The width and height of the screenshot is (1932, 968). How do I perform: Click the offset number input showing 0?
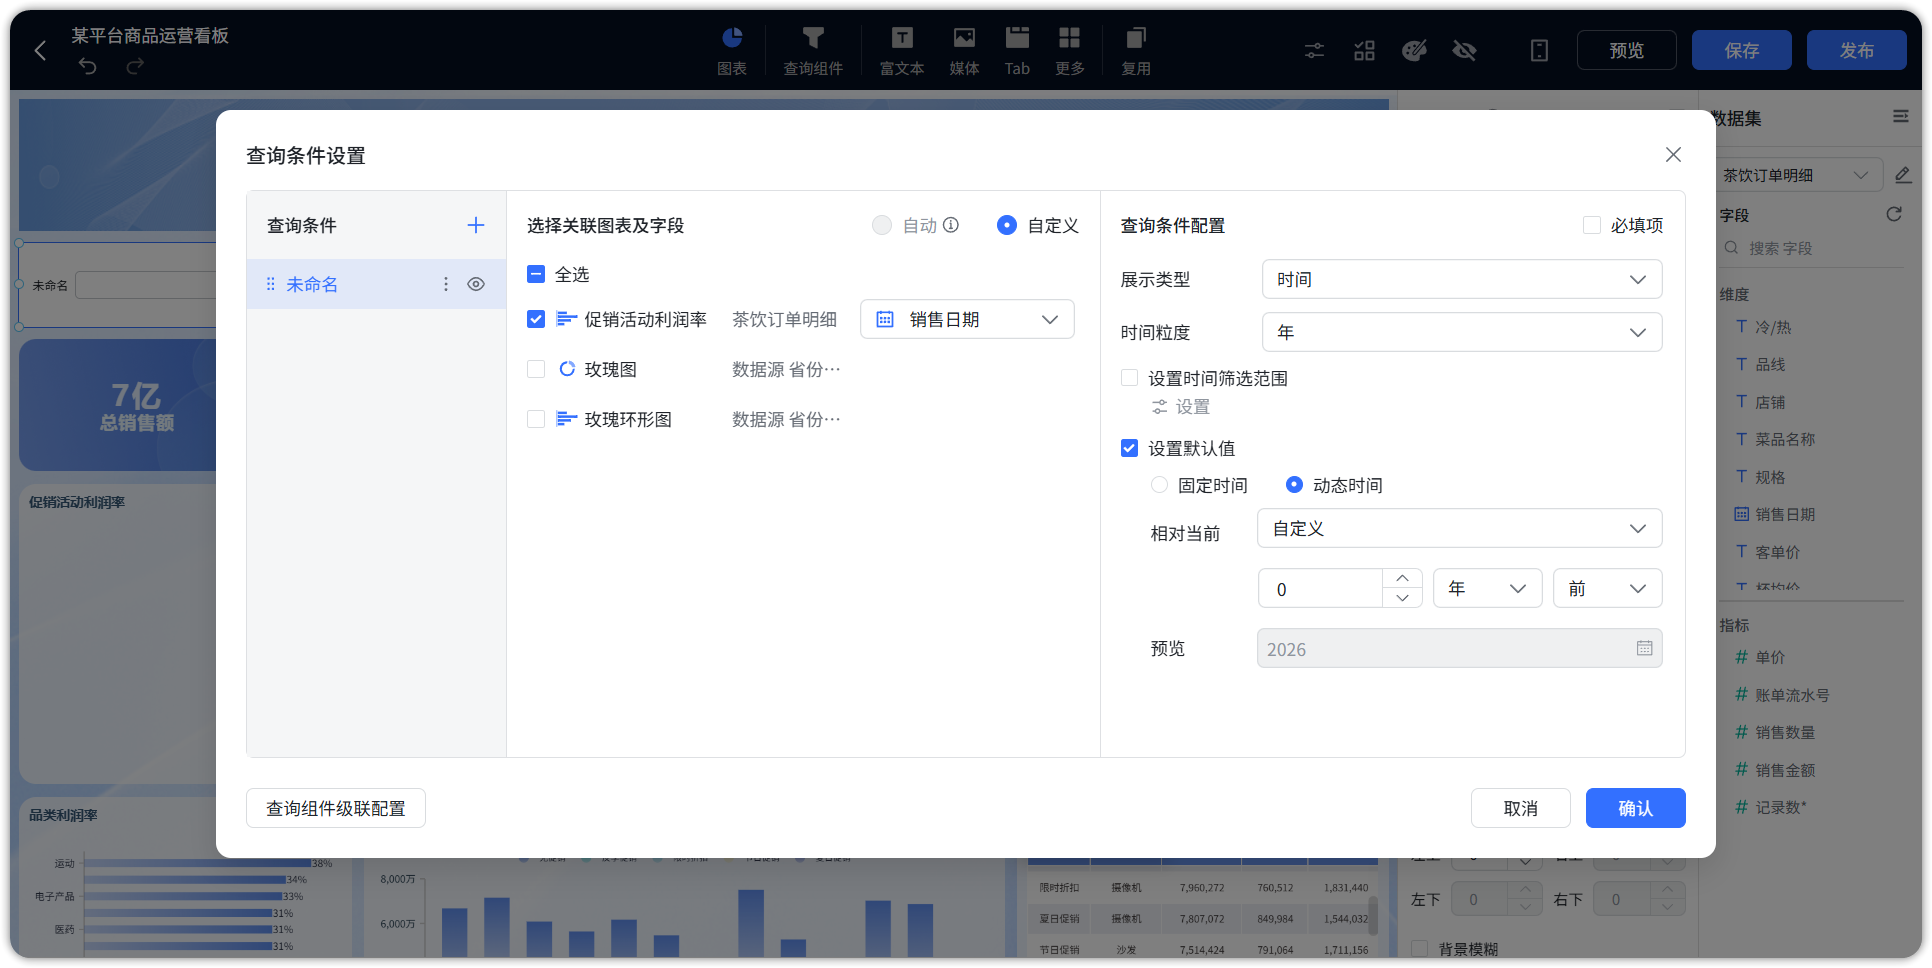coord(1320,589)
